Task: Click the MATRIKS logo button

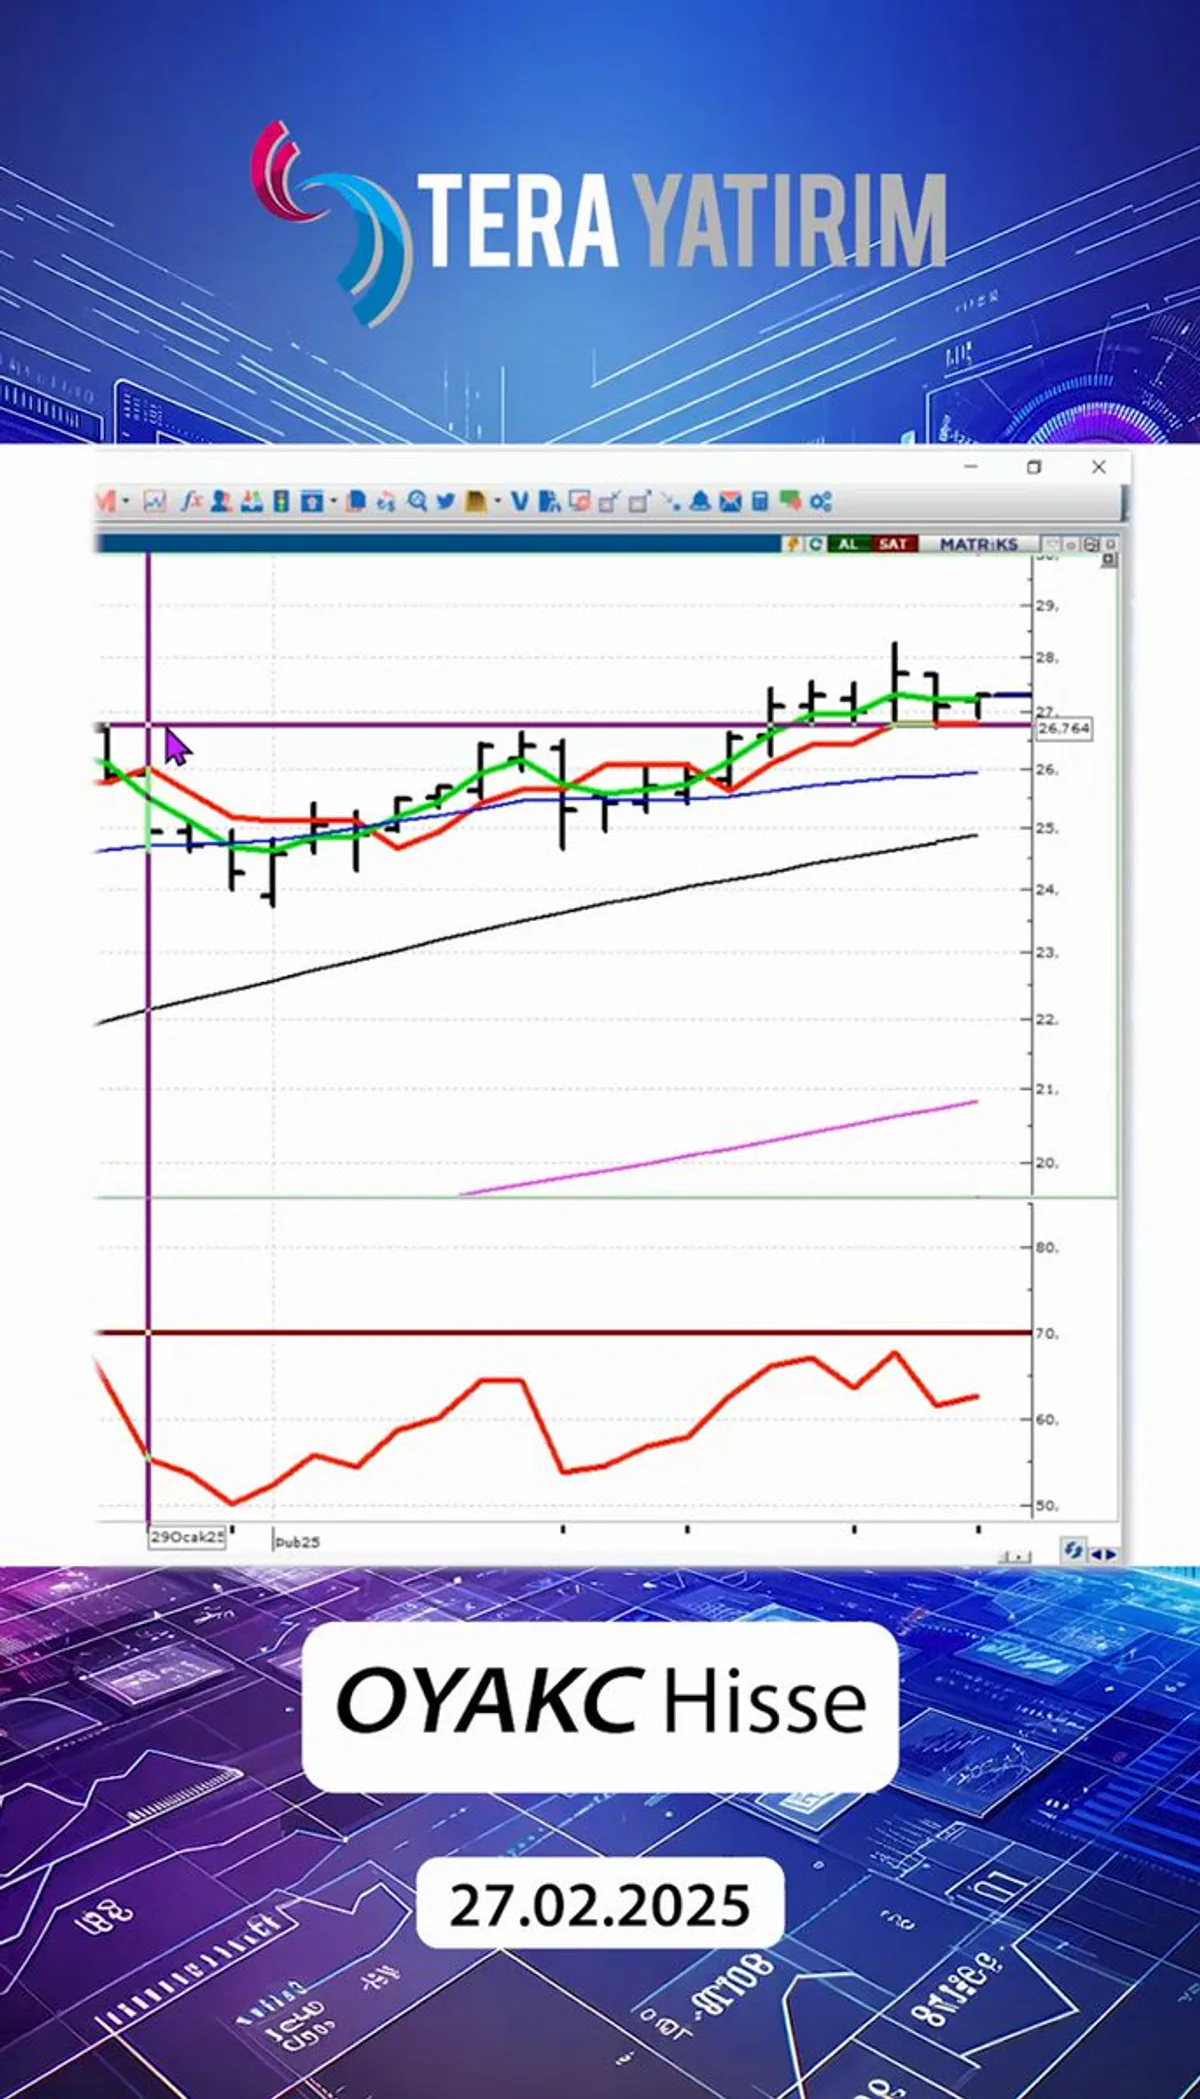Action: click(x=979, y=544)
